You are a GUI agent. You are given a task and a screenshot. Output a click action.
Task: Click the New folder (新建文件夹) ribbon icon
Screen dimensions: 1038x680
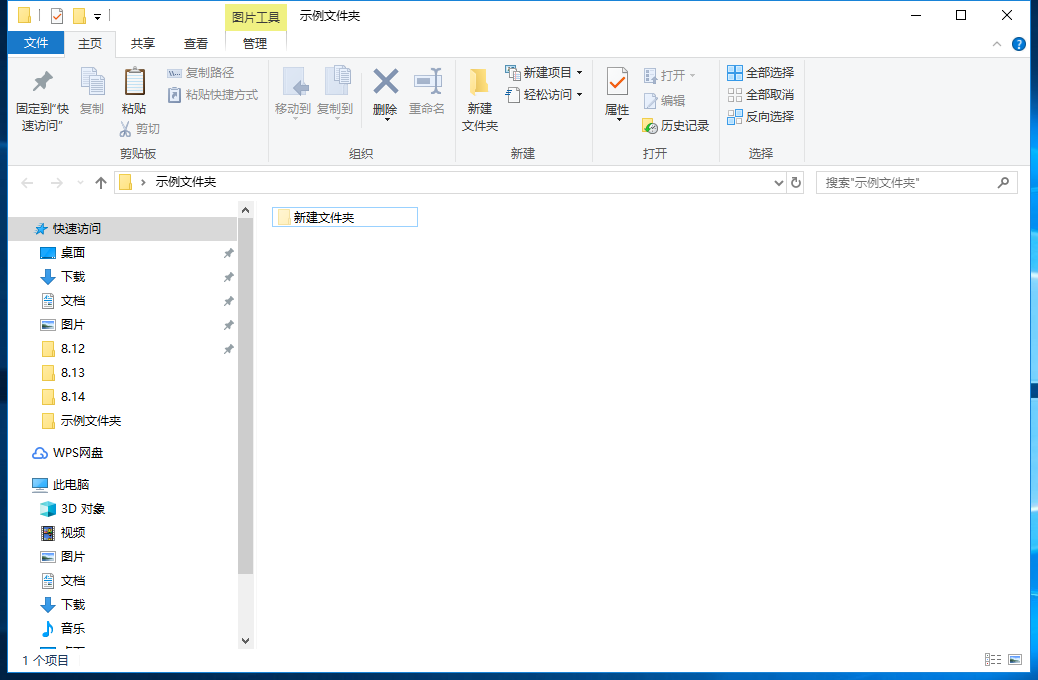[x=479, y=82]
